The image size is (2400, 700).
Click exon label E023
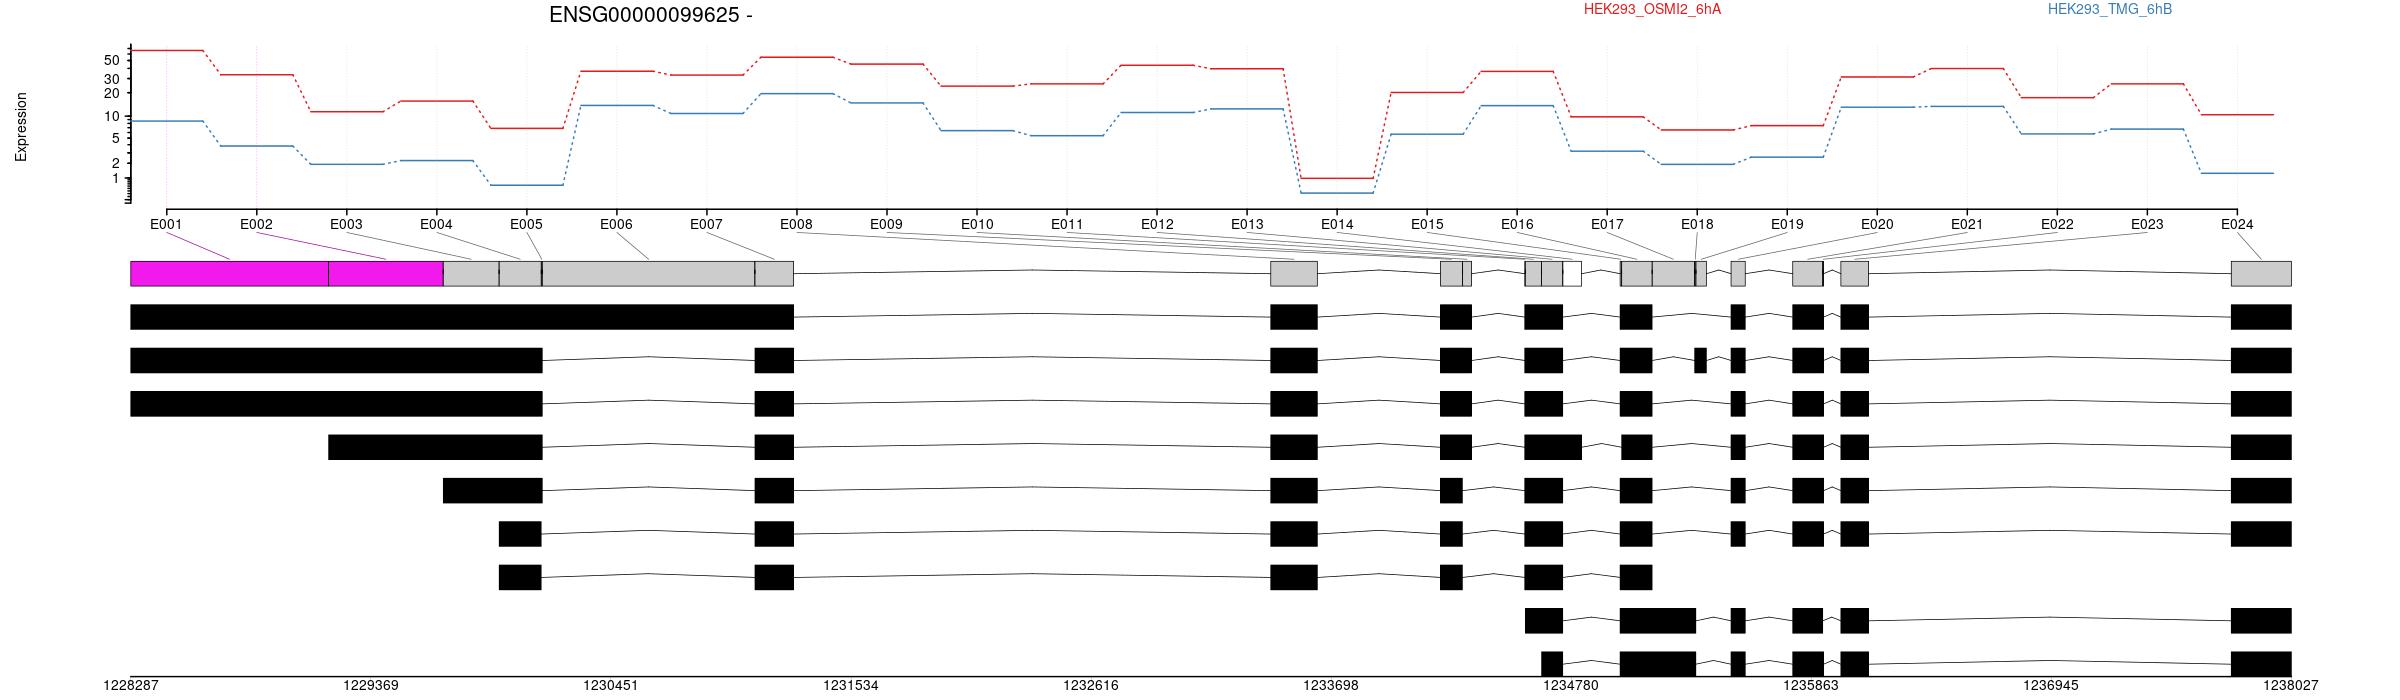pos(2147,224)
